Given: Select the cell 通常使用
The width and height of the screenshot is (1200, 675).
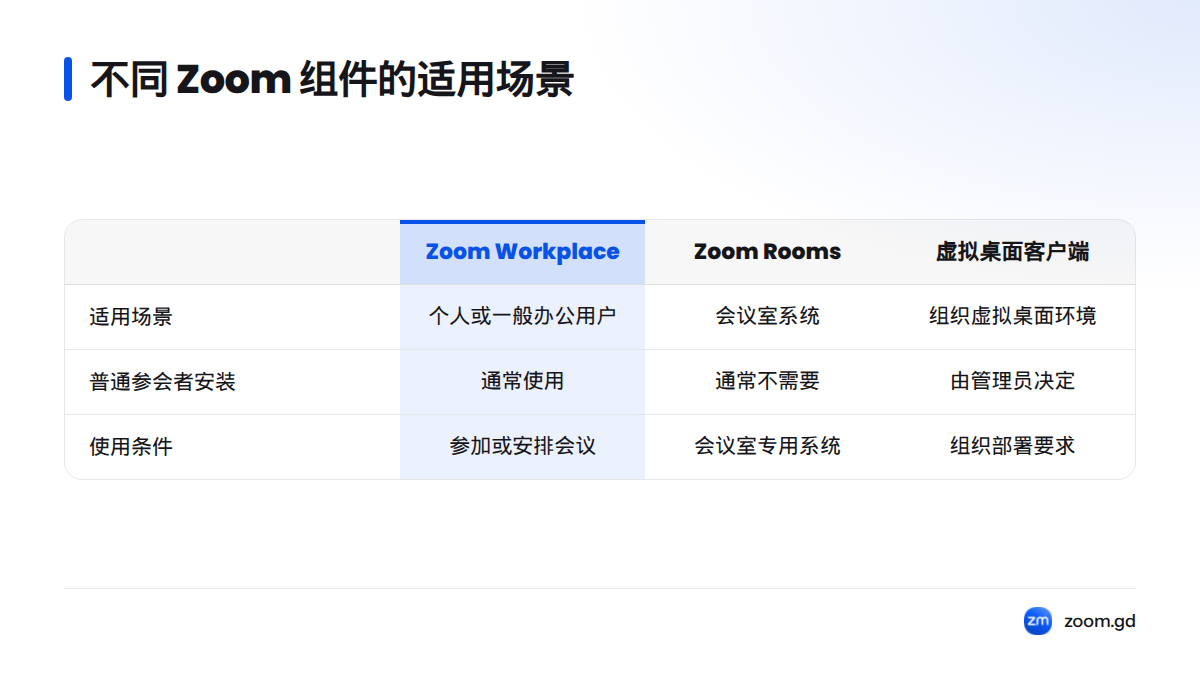Looking at the screenshot, I should [523, 382].
